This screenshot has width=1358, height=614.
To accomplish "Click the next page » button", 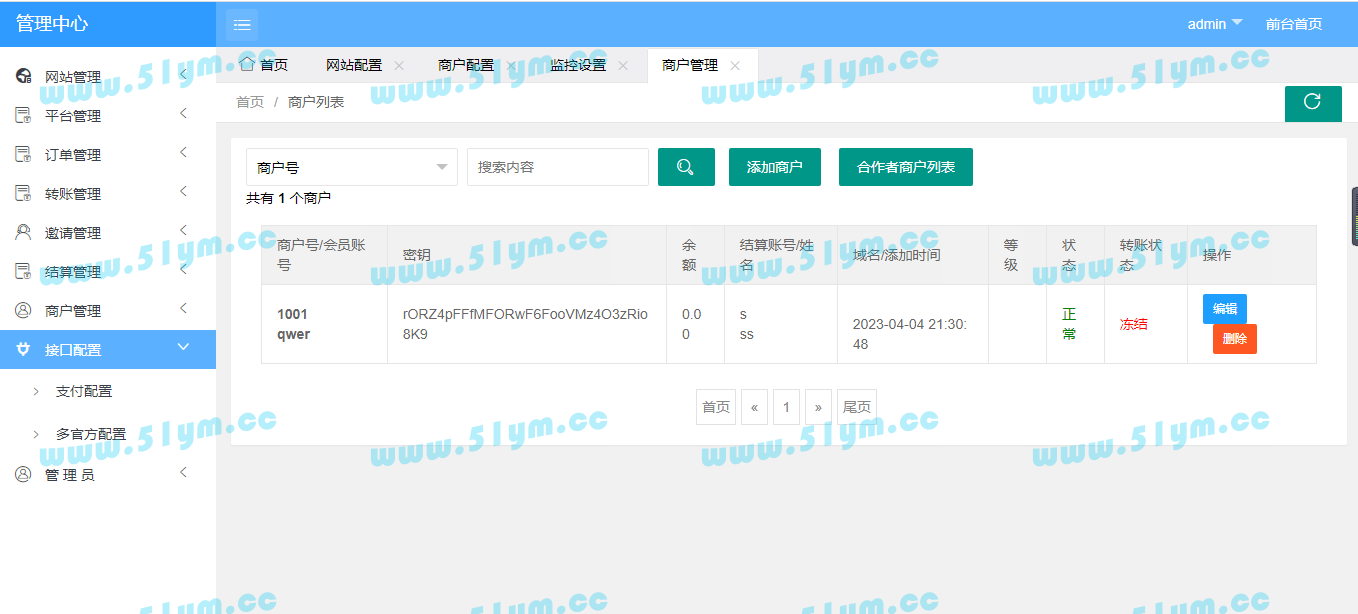I will tap(818, 407).
